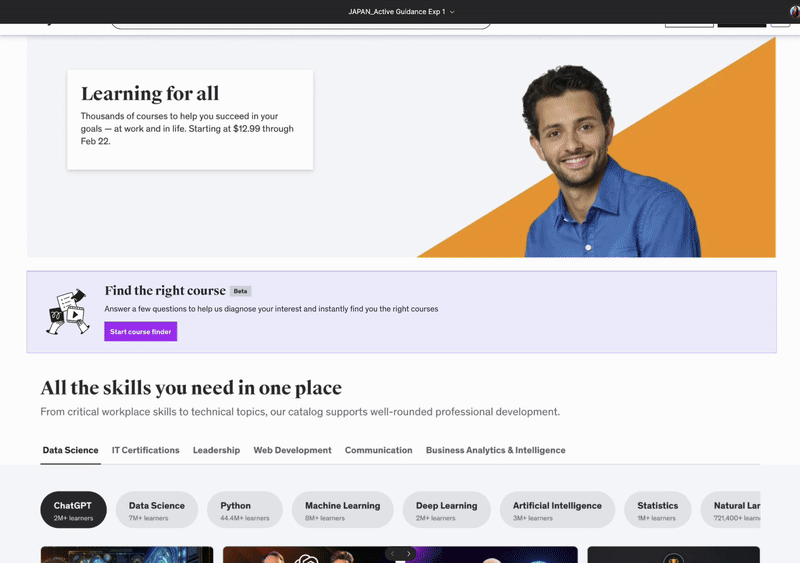Open the JAPAN_Active Guidance Exp 1 dropdown

point(401,11)
